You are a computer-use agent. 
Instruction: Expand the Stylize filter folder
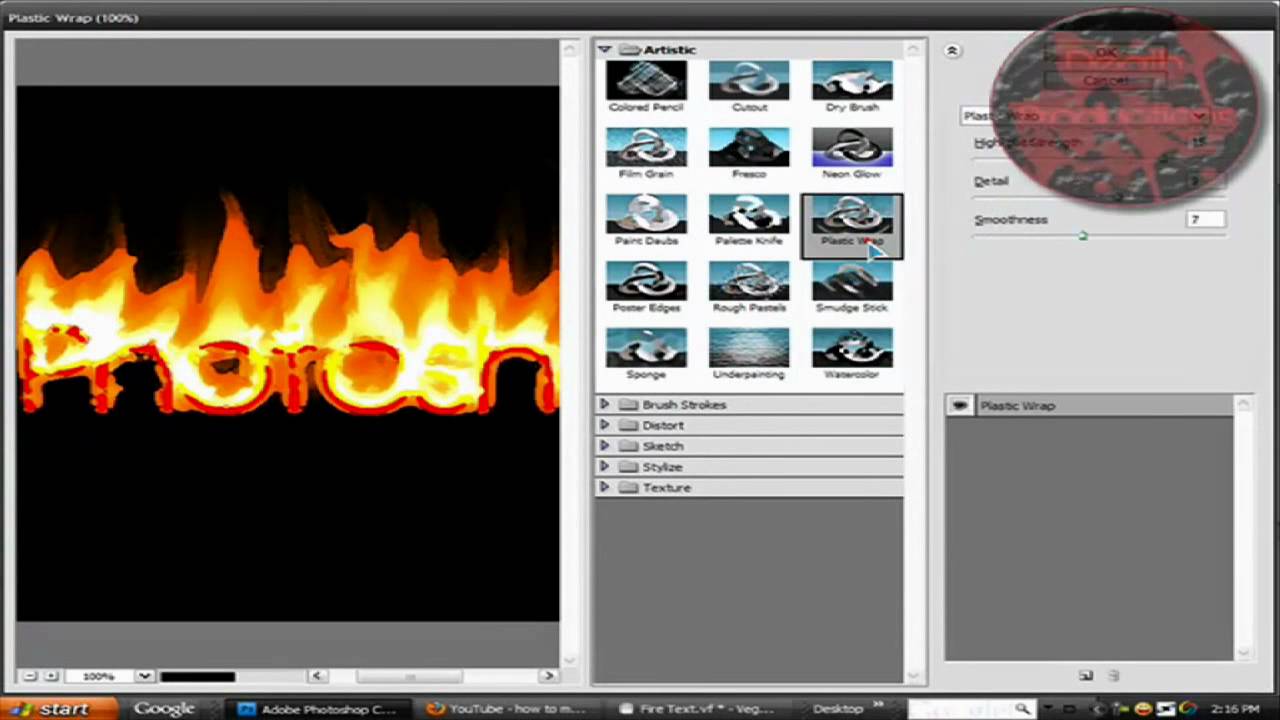click(x=604, y=467)
